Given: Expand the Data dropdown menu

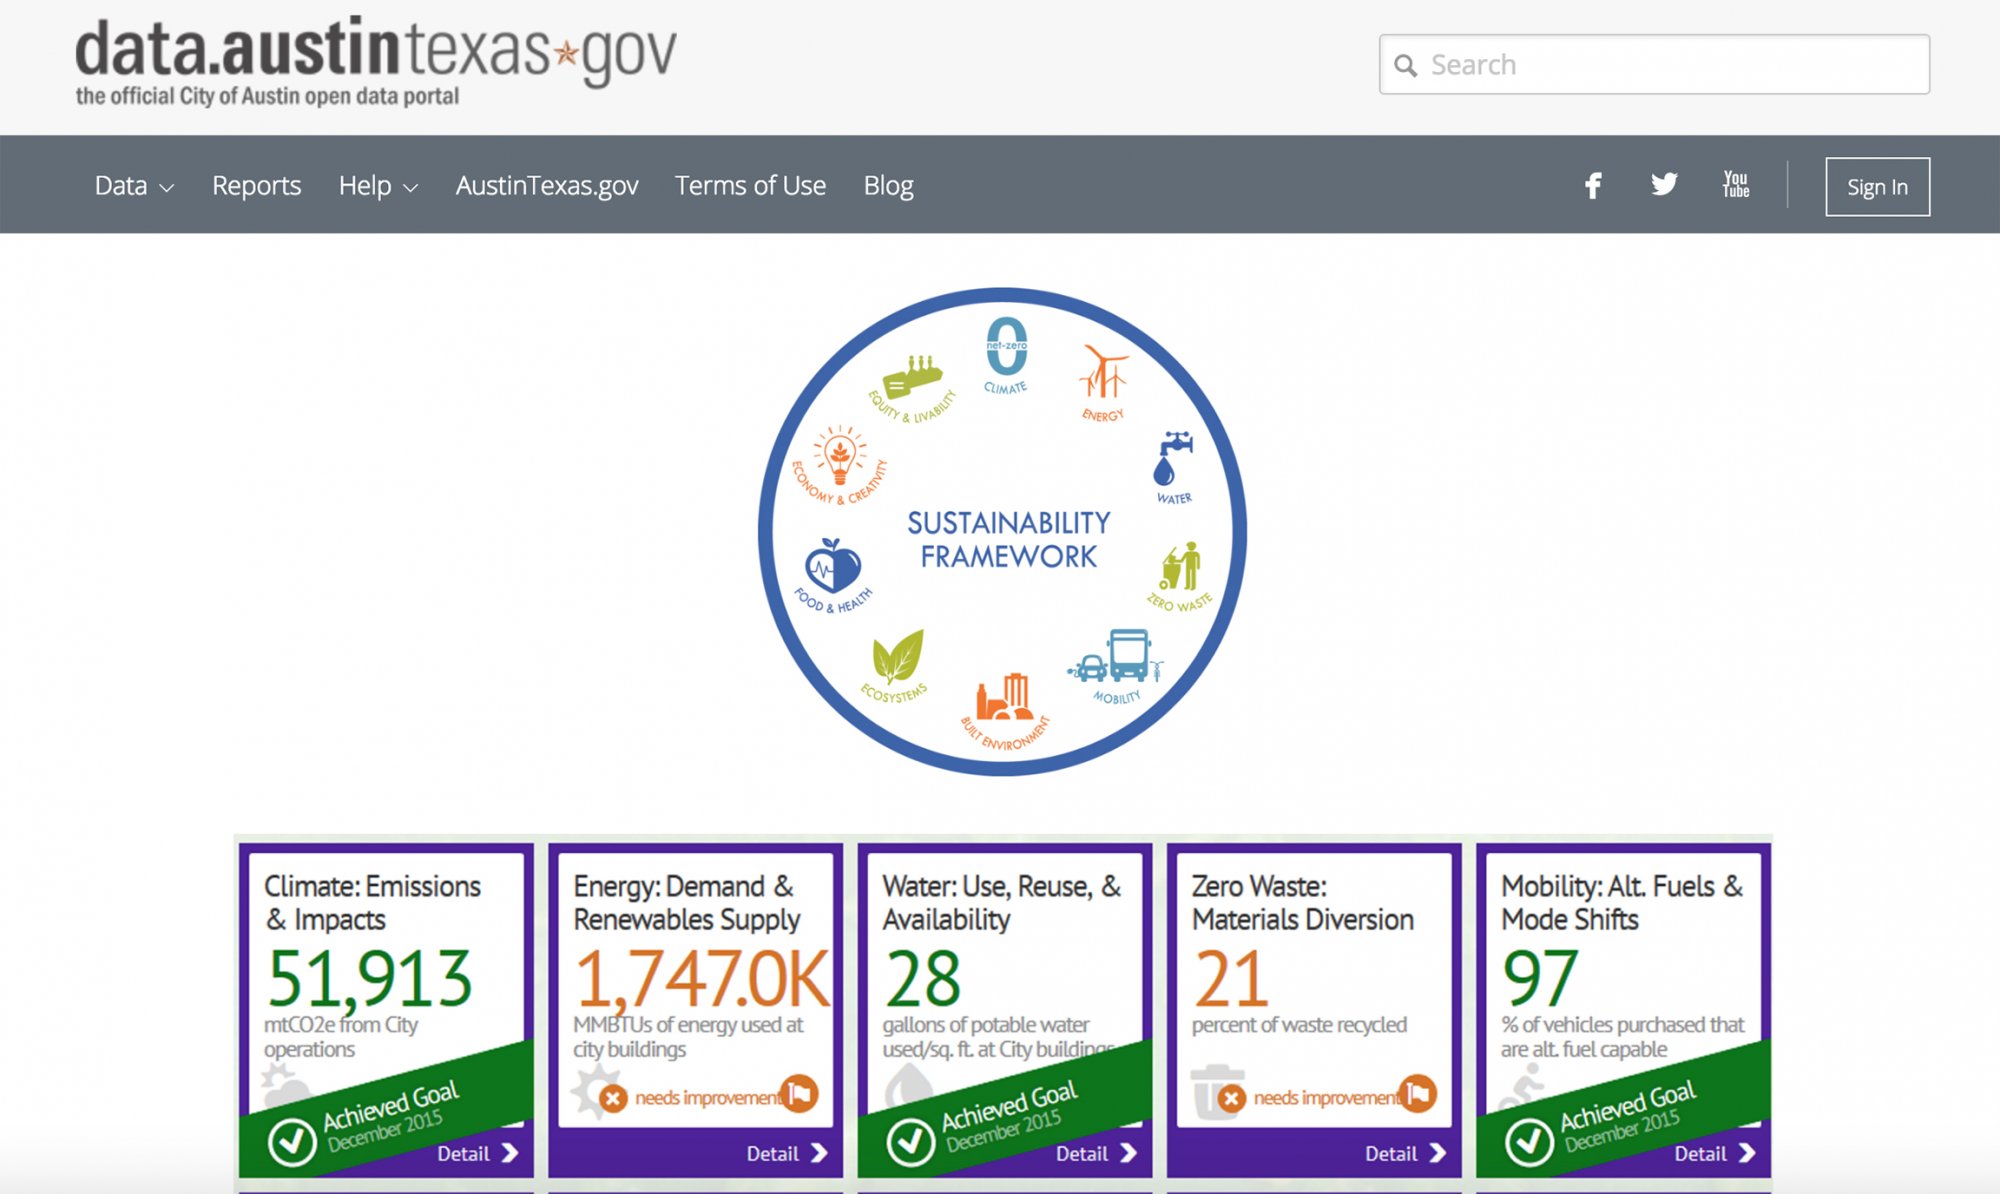Looking at the screenshot, I should [x=134, y=186].
